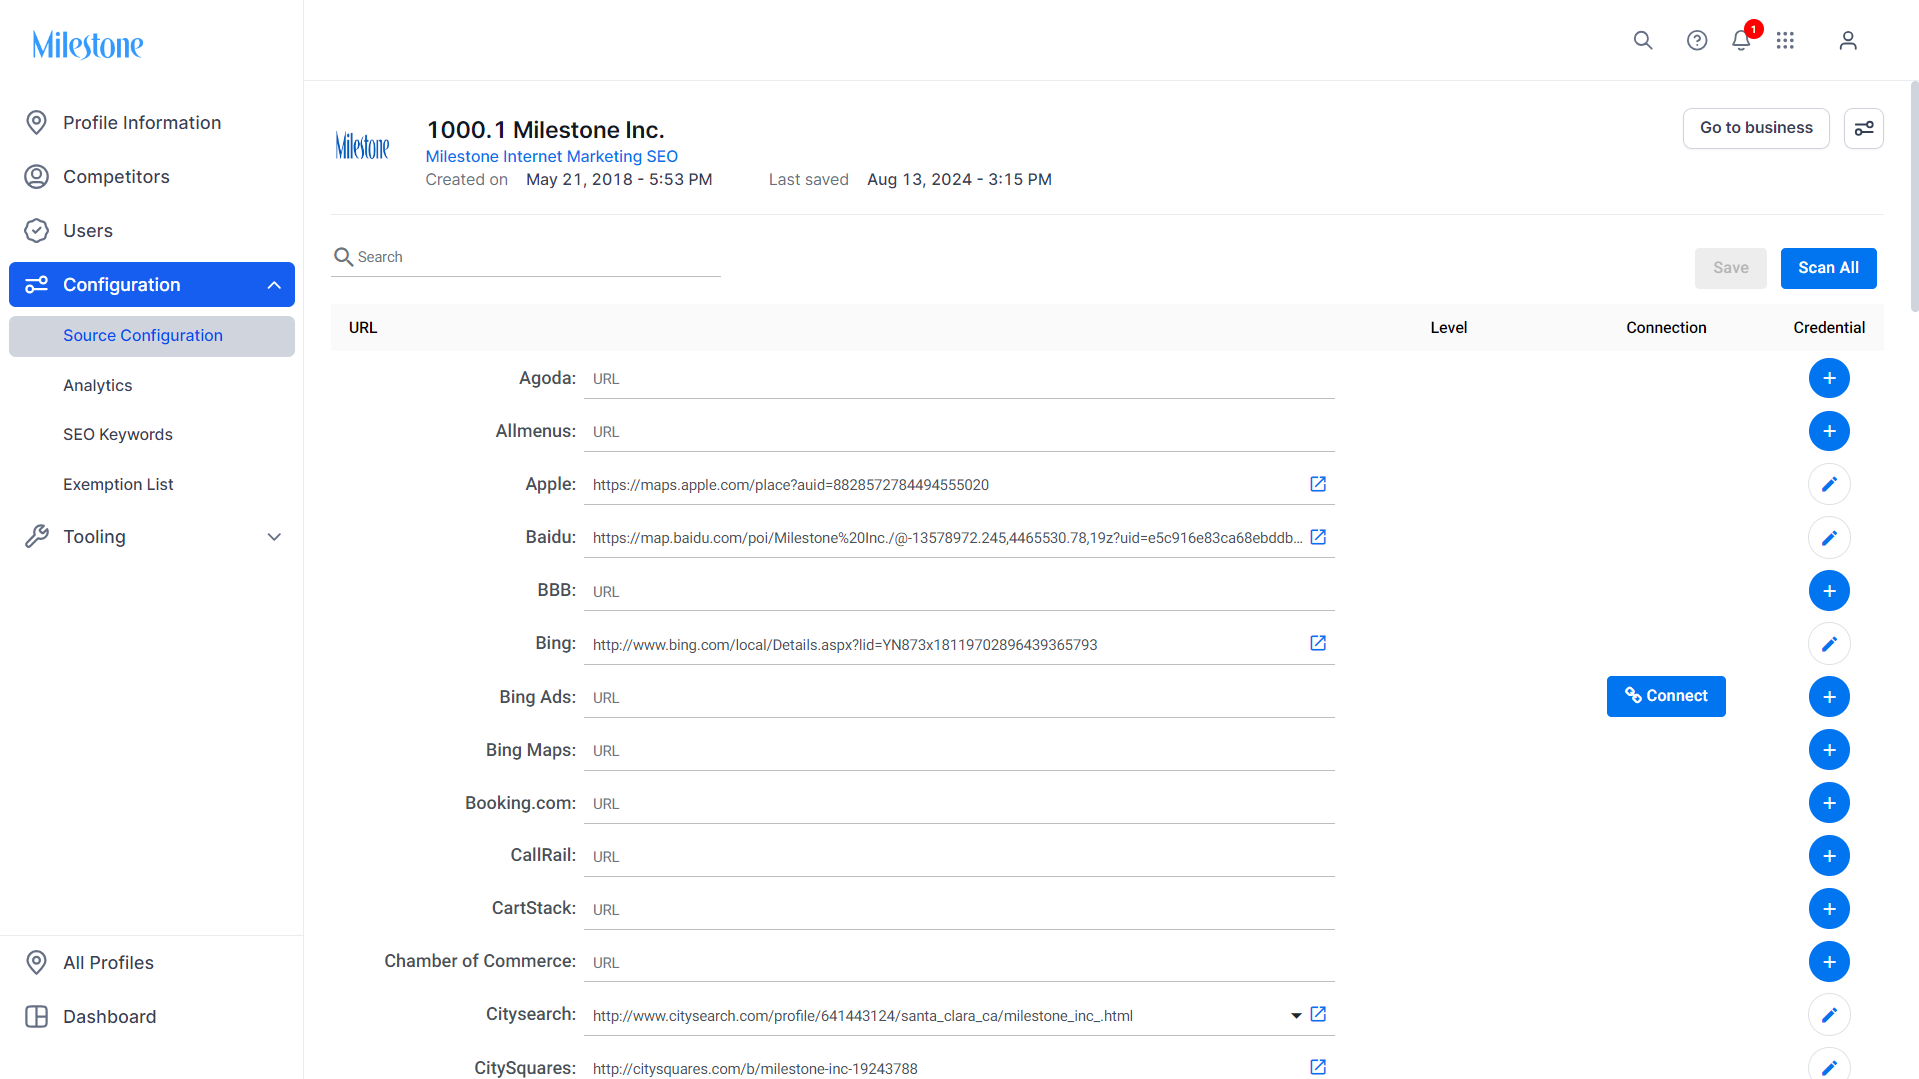Image resolution: width=1919 pixels, height=1079 pixels.
Task: Click the Milestone logo in the sidebar
Action: click(x=88, y=45)
